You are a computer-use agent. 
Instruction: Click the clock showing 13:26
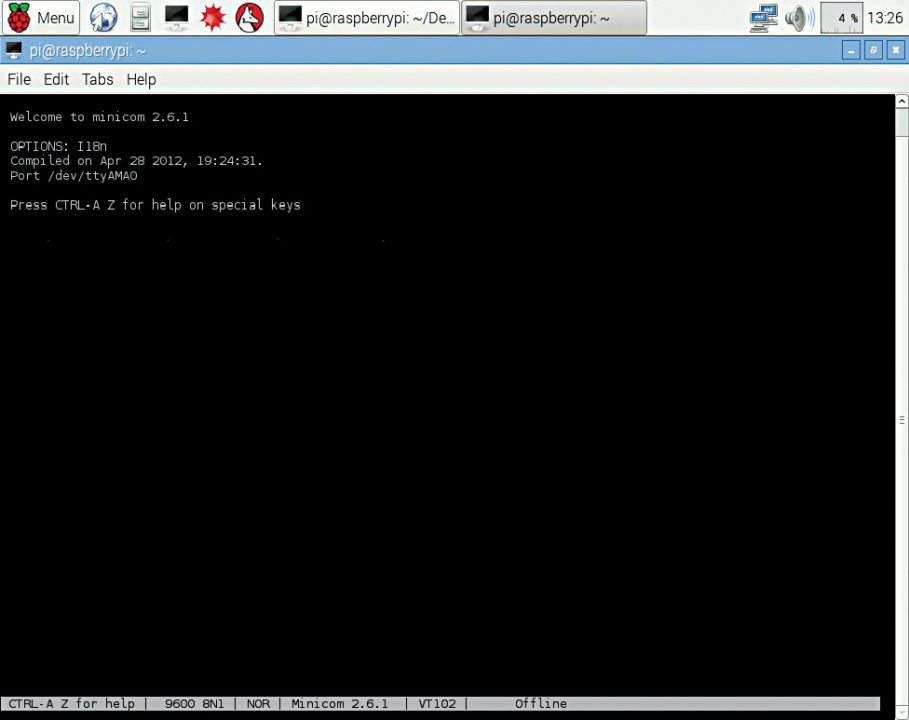[x=885, y=17]
